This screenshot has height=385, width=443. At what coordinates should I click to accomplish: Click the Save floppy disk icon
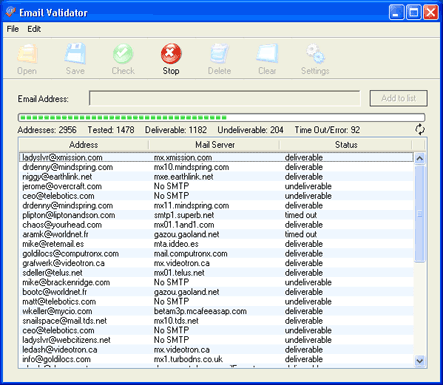point(75,53)
